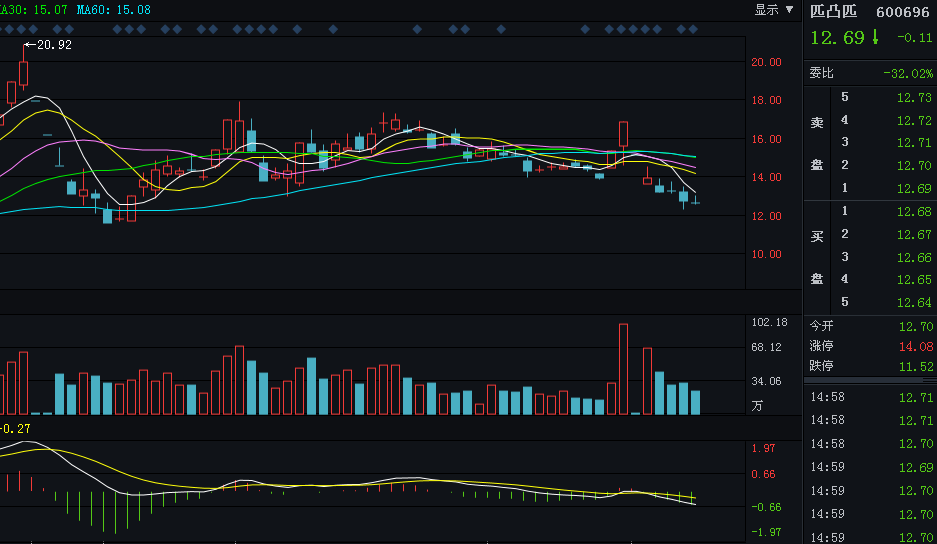
Task: Click the 16.00 price axis label
Action: [x=766, y=139]
